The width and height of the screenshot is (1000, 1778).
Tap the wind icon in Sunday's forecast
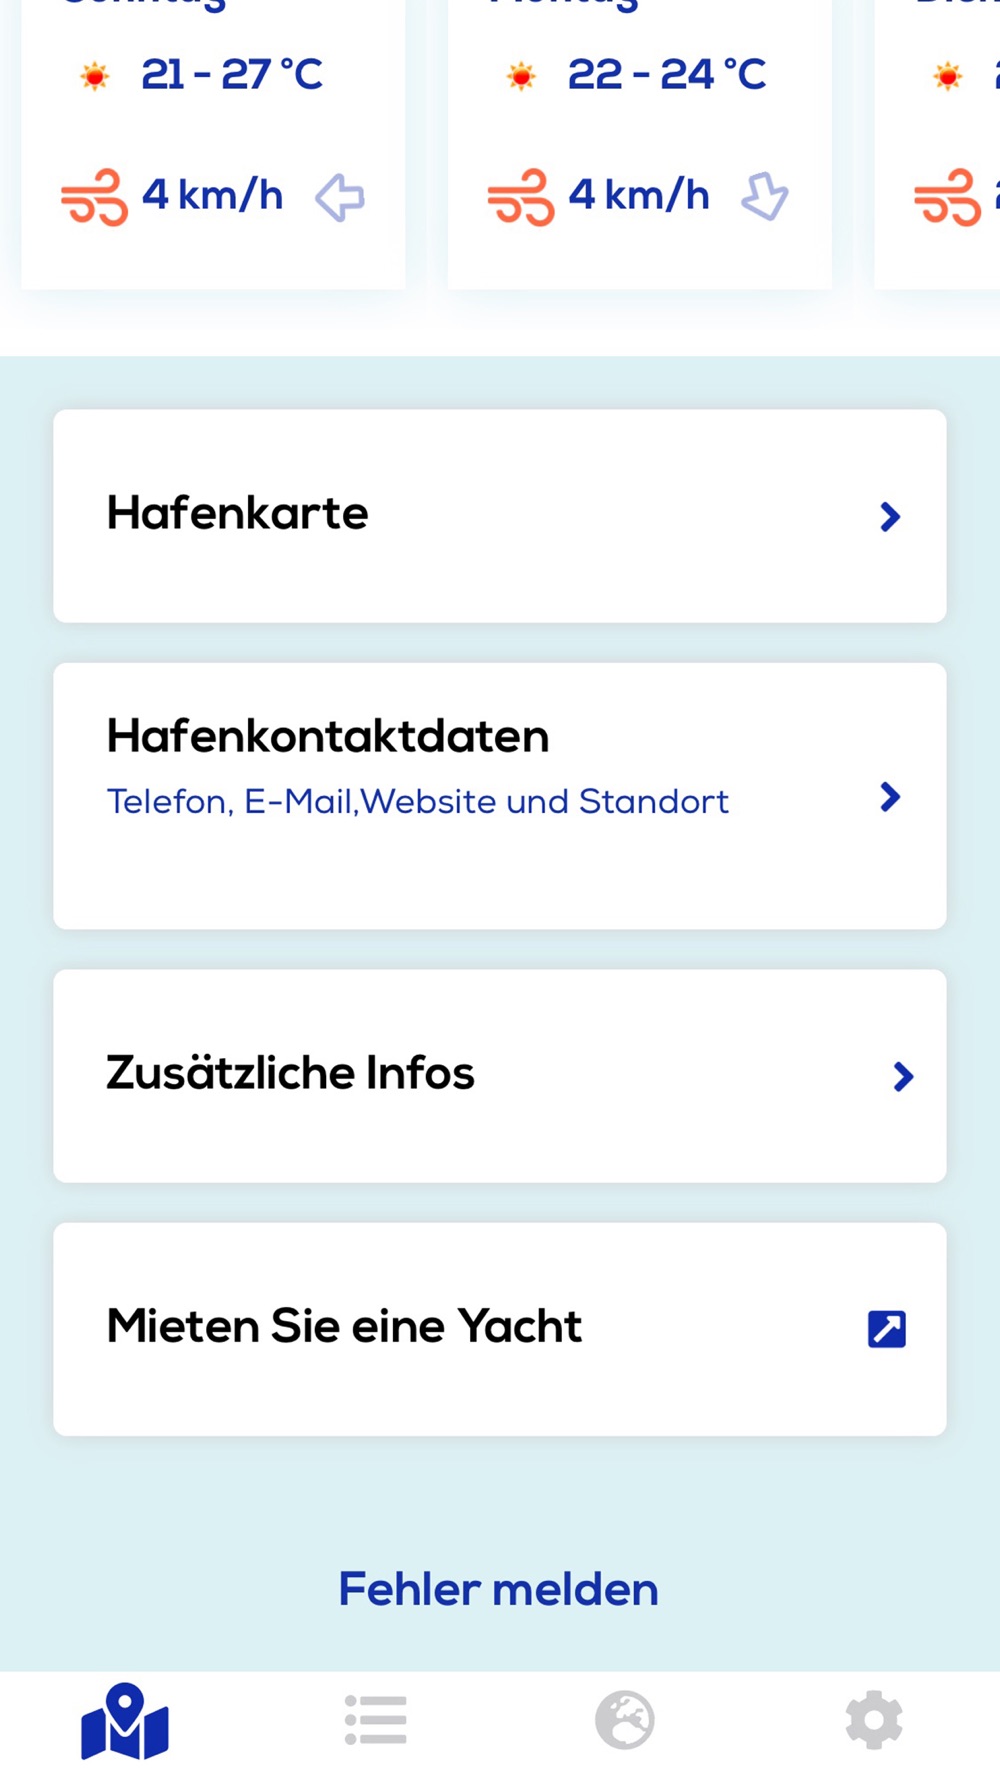[95, 197]
